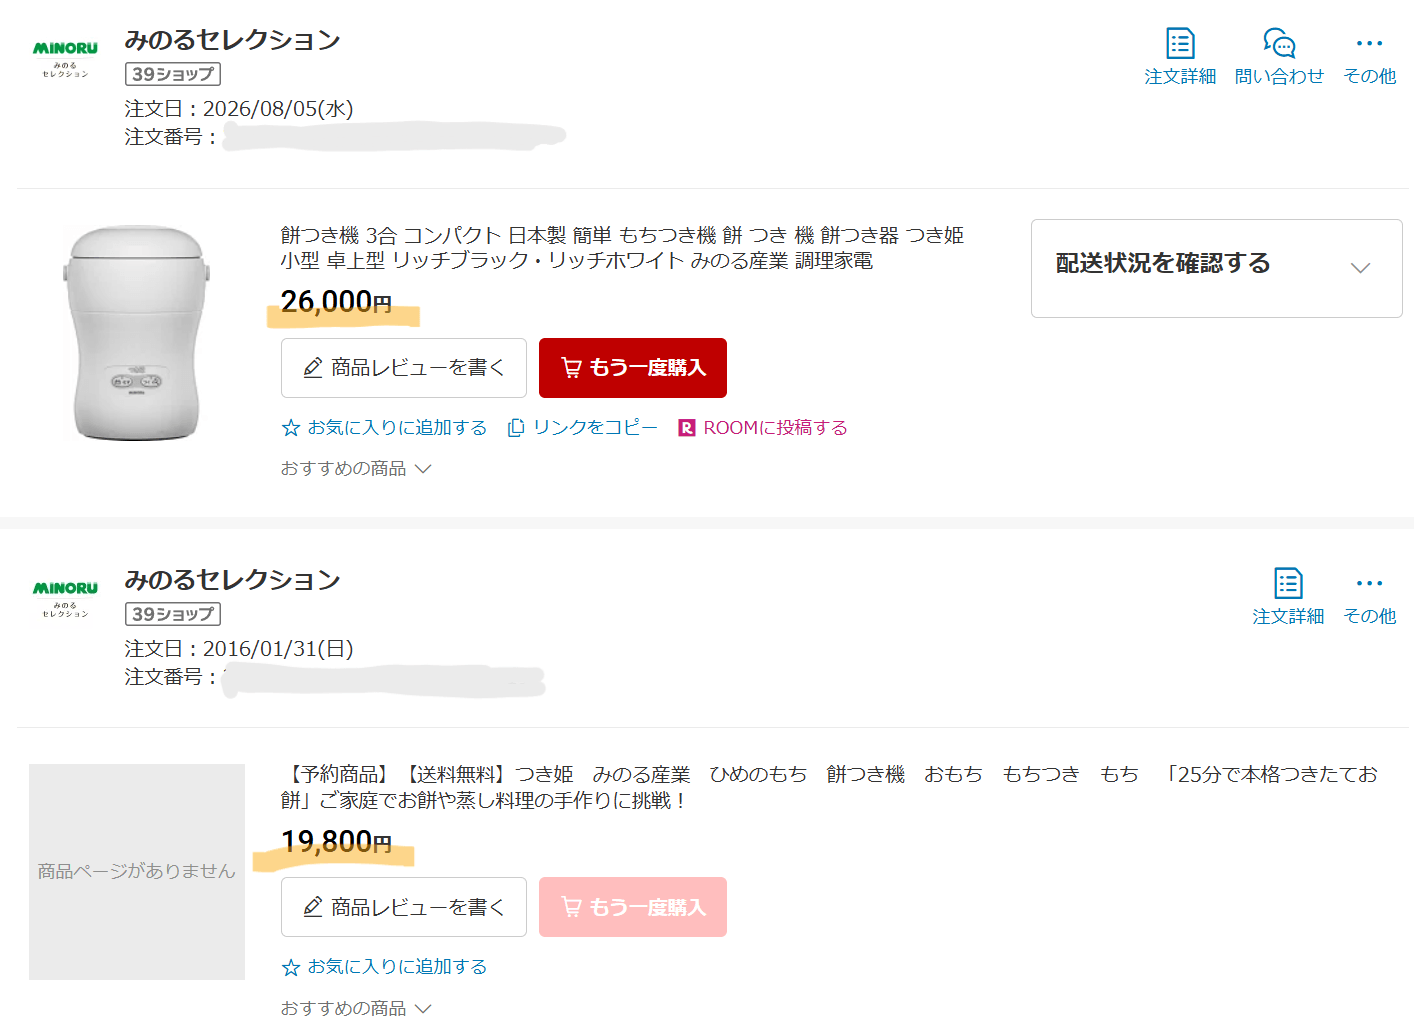The image size is (1414, 1030).
Task: Expand おすすめの商品 under second product
Action: pos(355,1008)
